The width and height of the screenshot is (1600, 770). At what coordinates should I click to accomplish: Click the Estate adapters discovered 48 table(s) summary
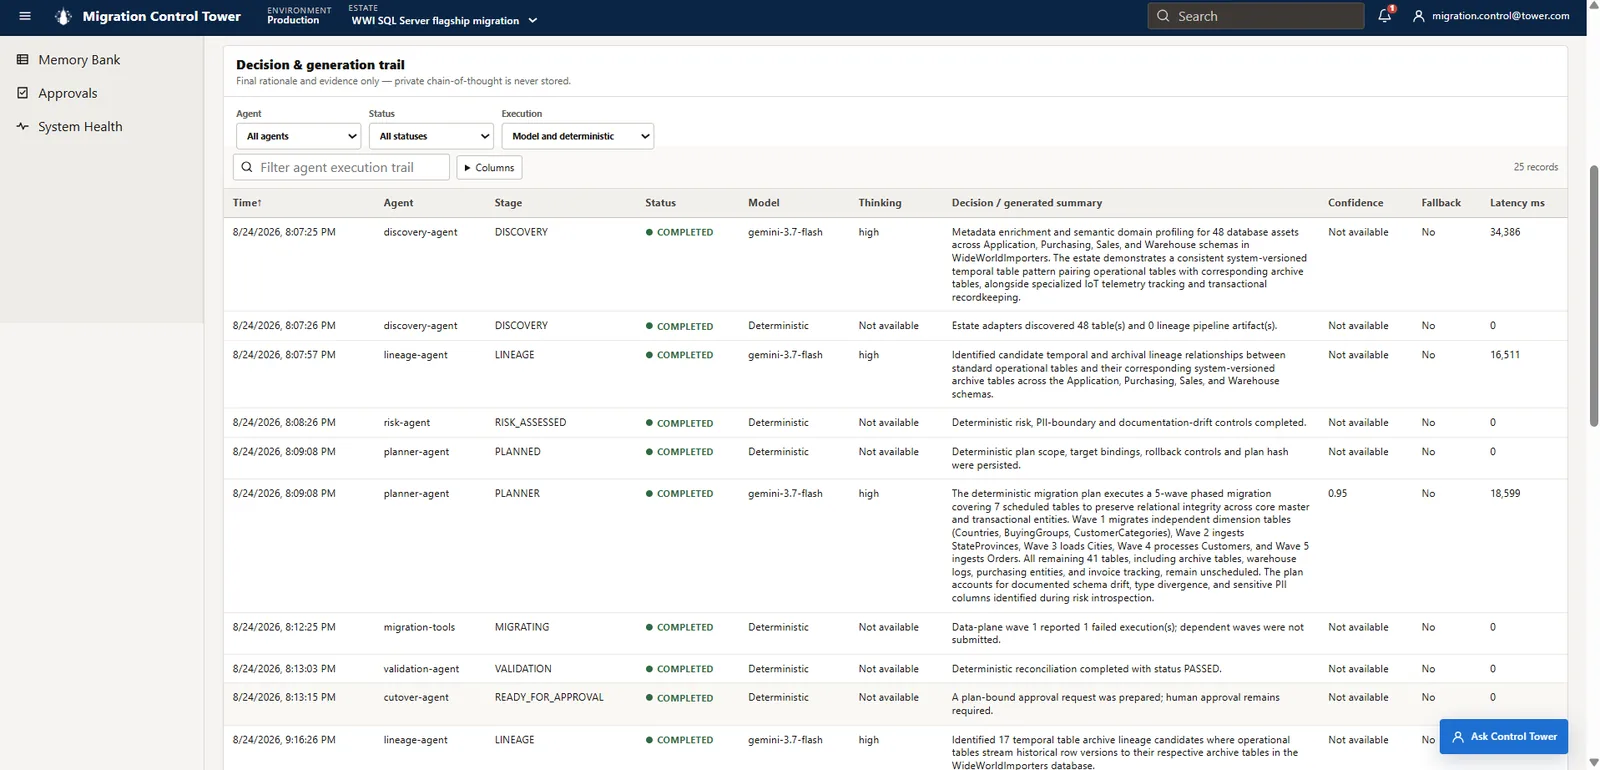click(x=1114, y=326)
